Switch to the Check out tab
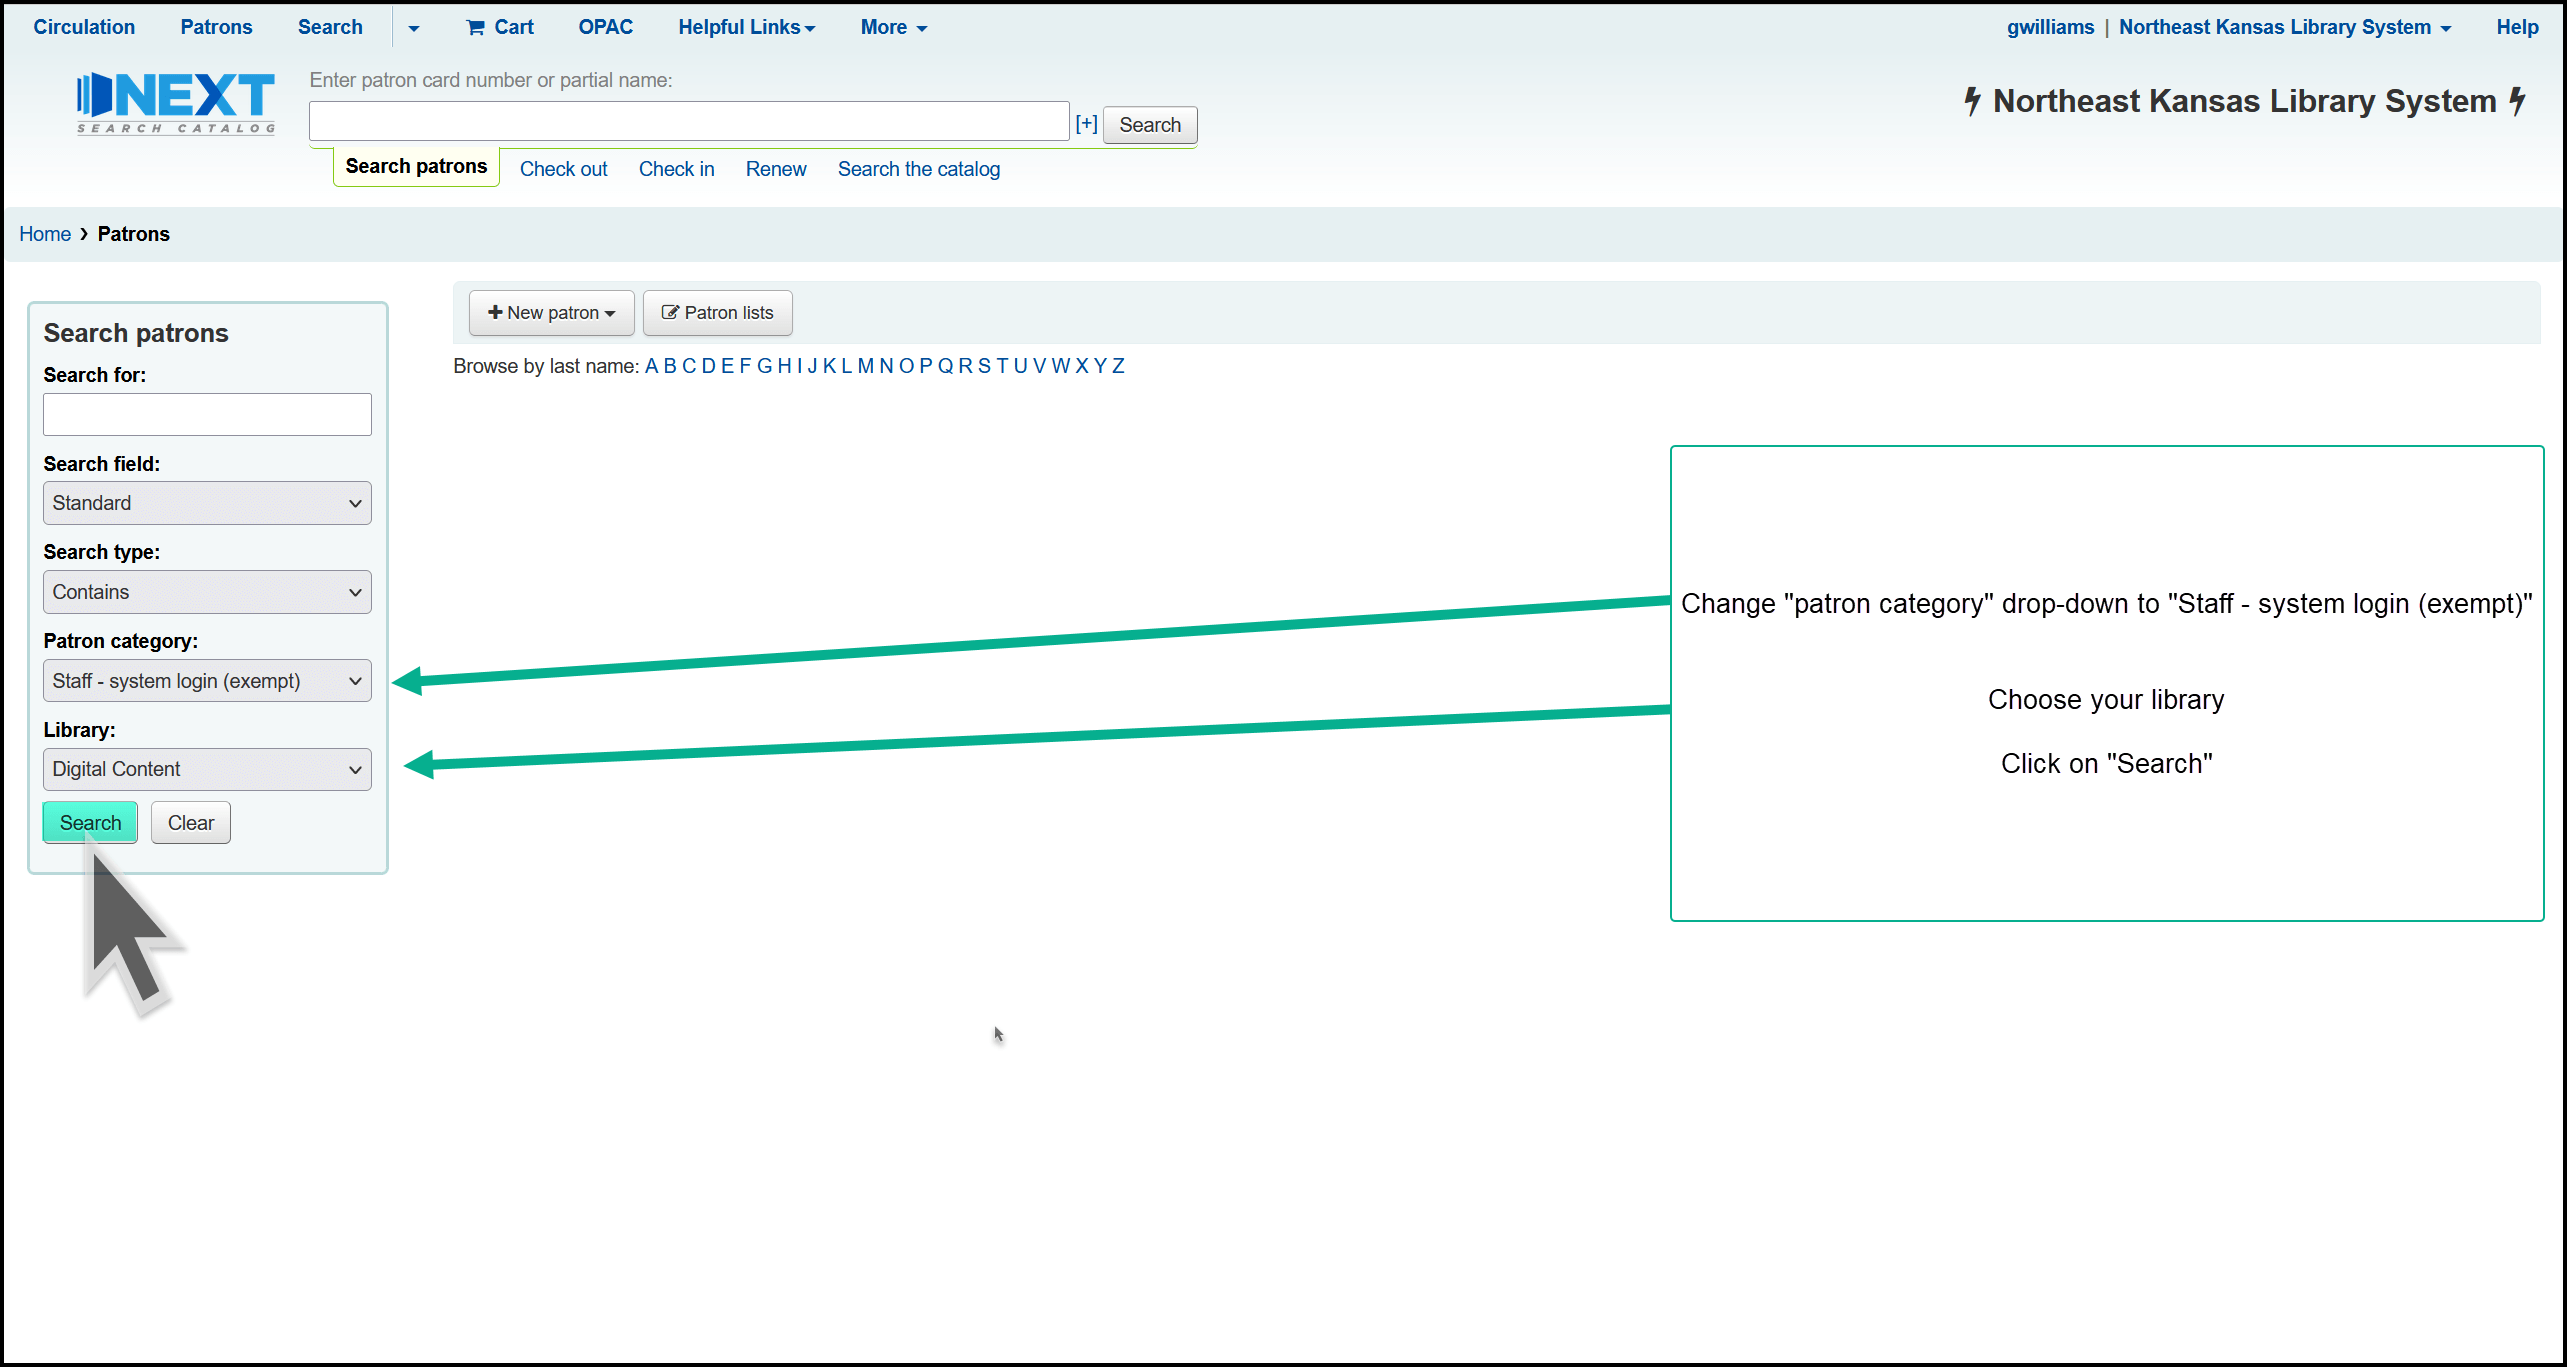The height and width of the screenshot is (1367, 2567). (563, 169)
